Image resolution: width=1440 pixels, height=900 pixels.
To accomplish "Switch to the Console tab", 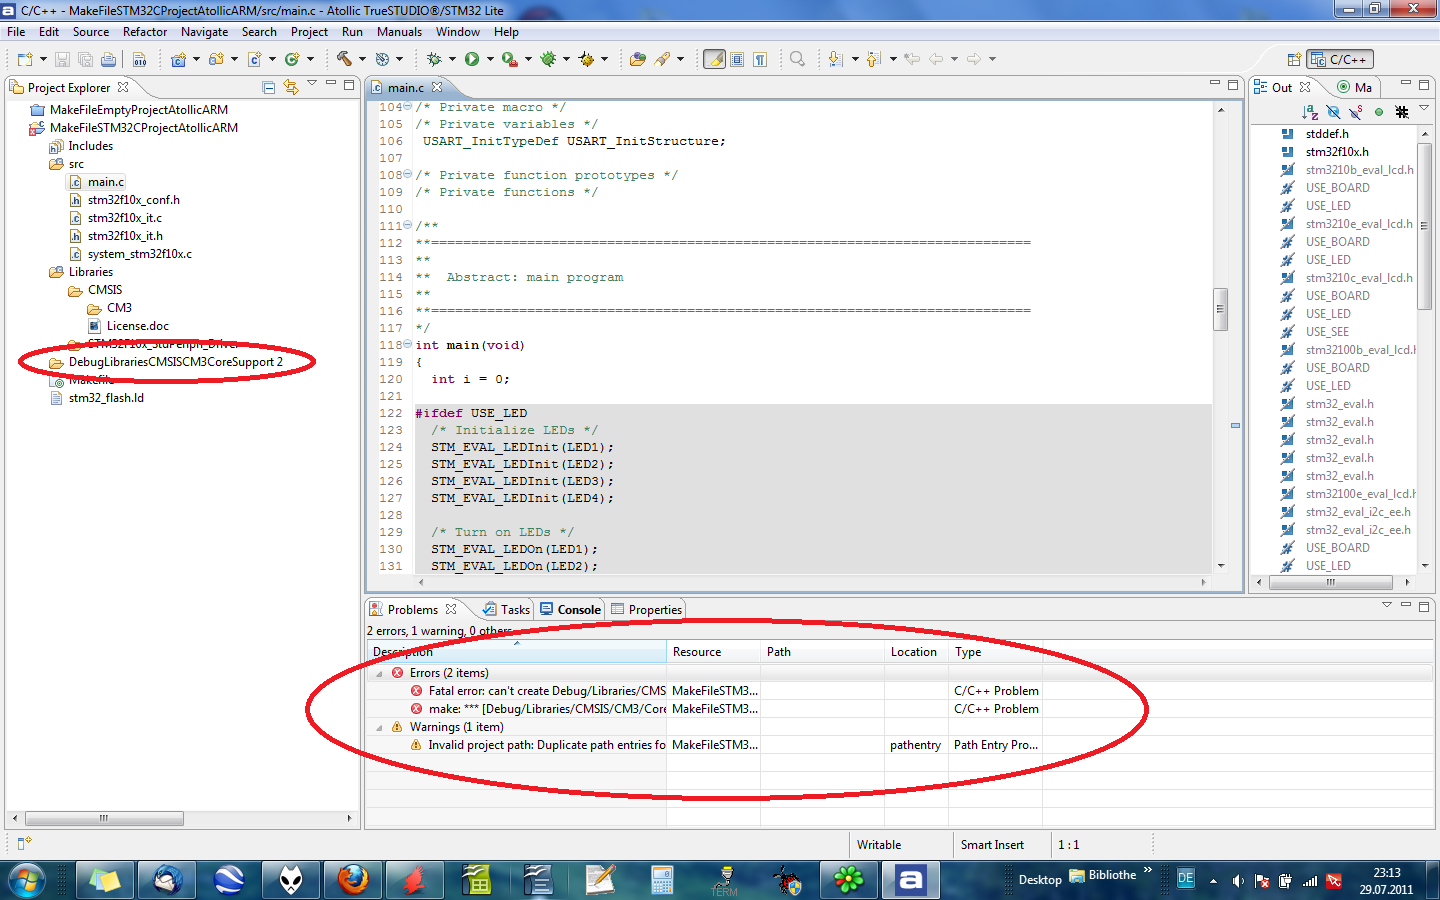I will tap(571, 609).
